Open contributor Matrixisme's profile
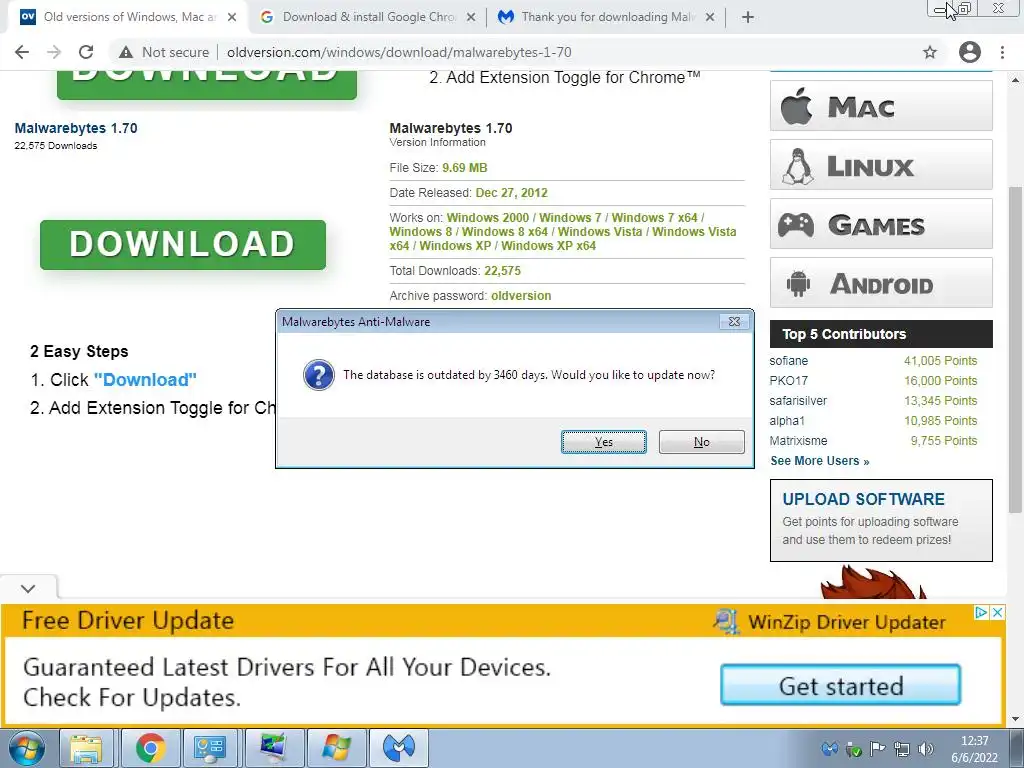1024x768 pixels. [798, 441]
